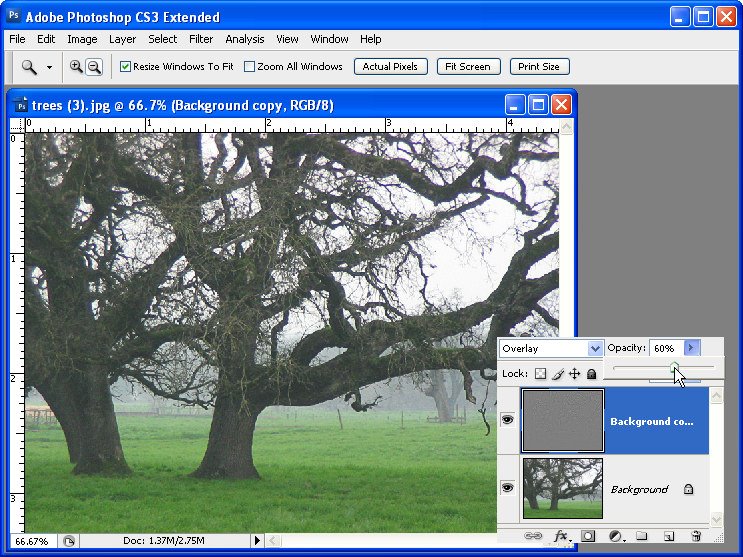743x557 pixels.
Task: Click the Doc: 1.37M/2.75M status text
Action: point(163,540)
